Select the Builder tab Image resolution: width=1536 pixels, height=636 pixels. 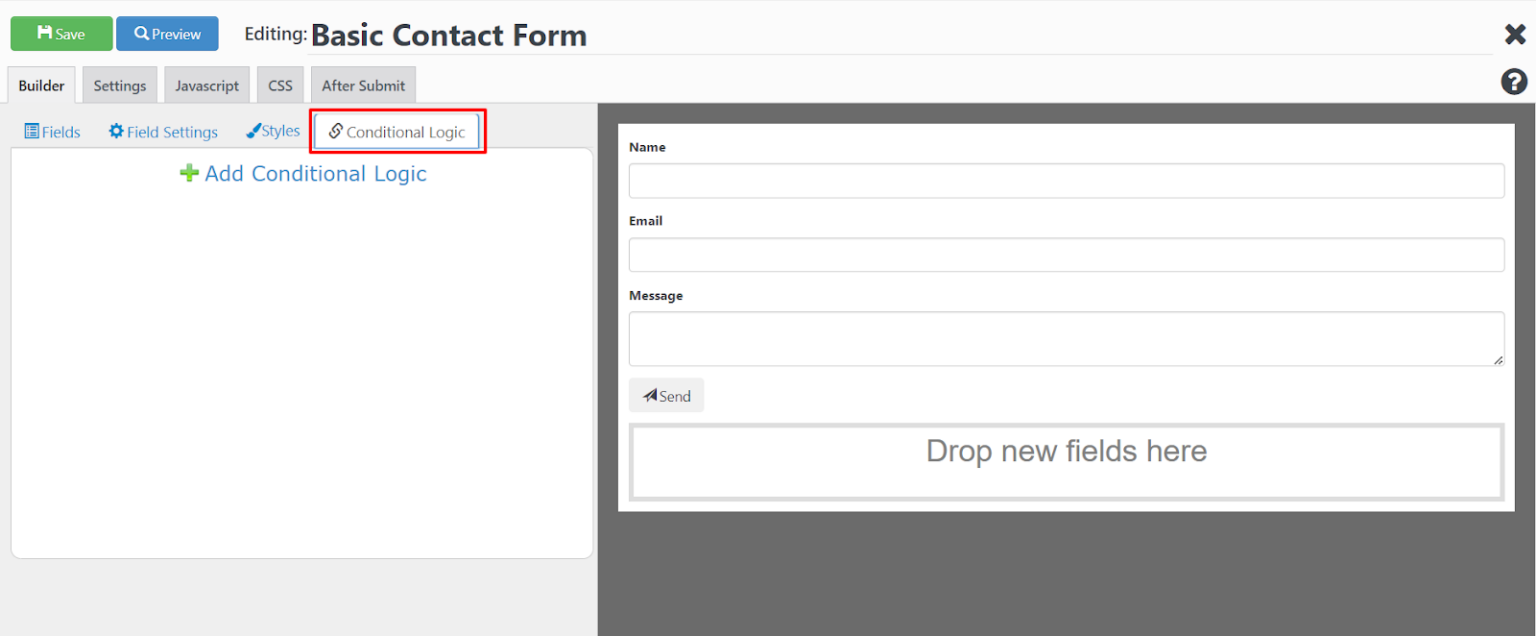tap(41, 85)
